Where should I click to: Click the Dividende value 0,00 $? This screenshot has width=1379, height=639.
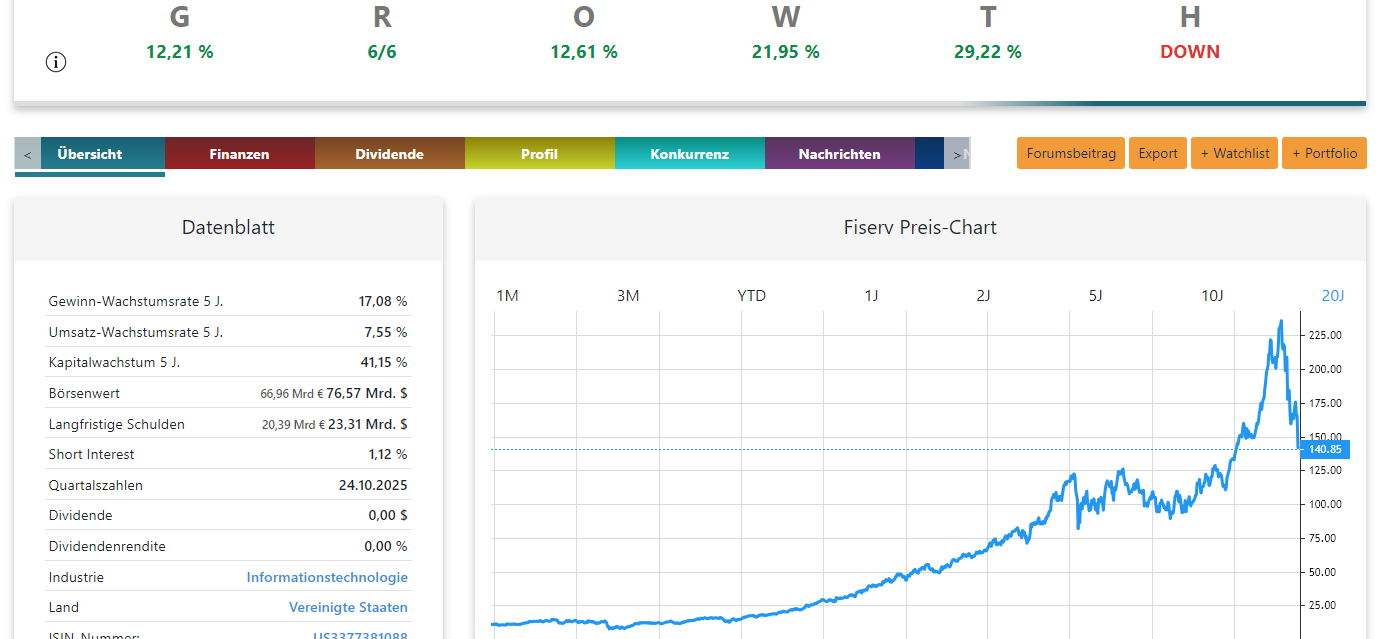(x=388, y=516)
